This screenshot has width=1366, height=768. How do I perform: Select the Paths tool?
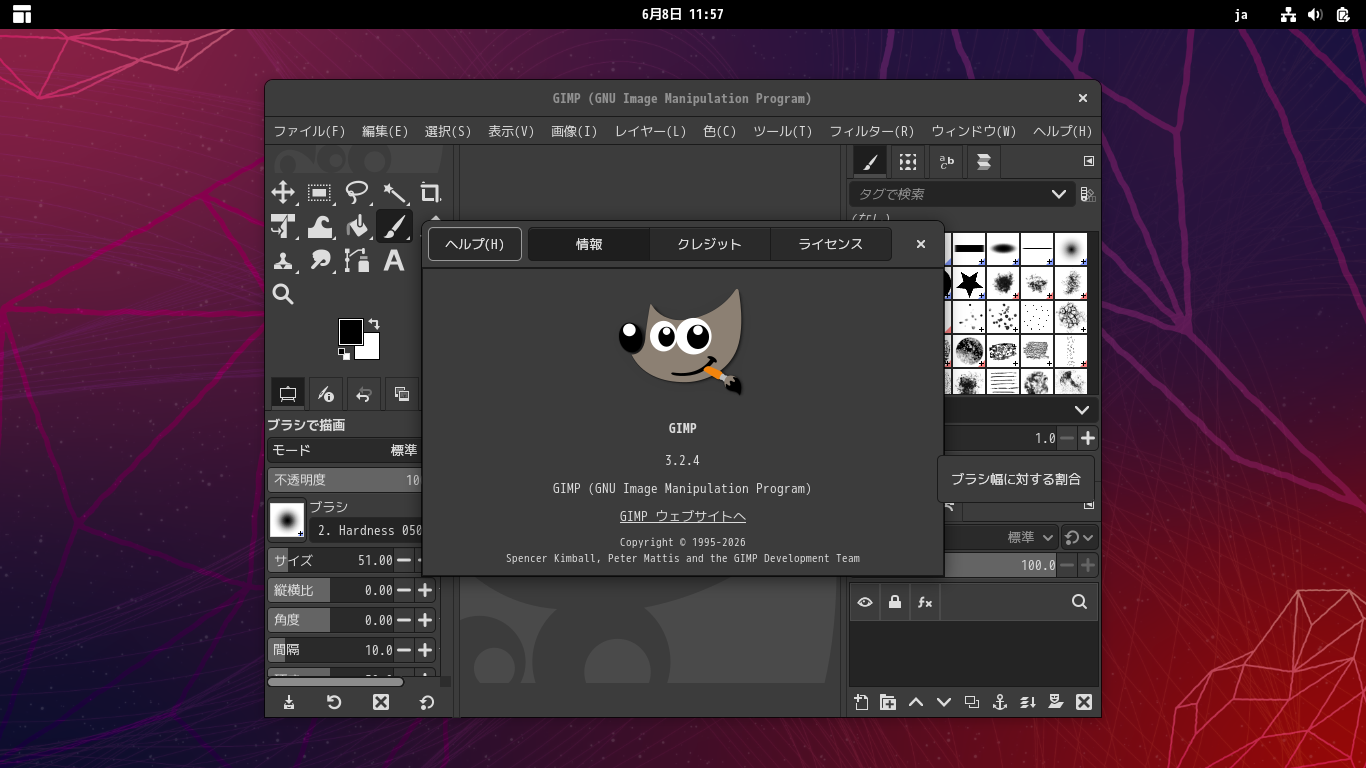point(357,261)
